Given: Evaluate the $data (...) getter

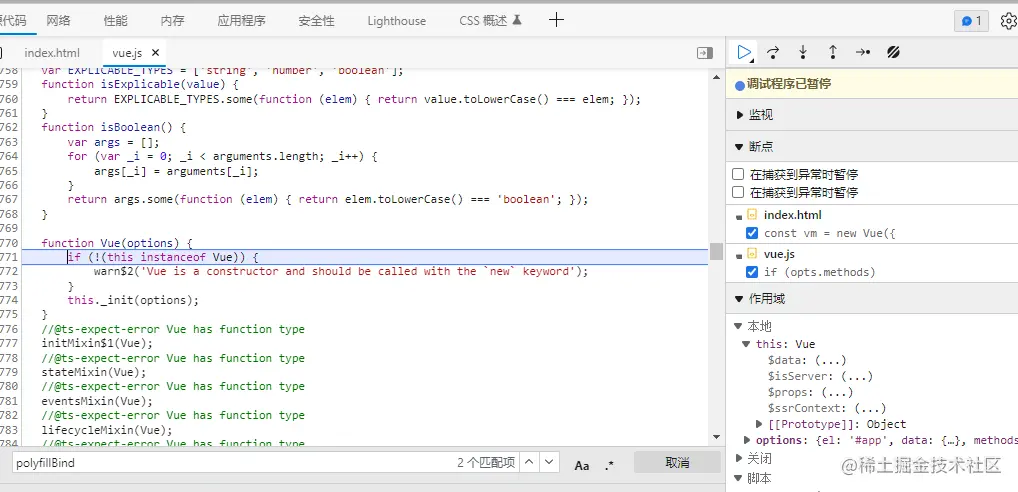Looking at the screenshot, I should [831, 360].
